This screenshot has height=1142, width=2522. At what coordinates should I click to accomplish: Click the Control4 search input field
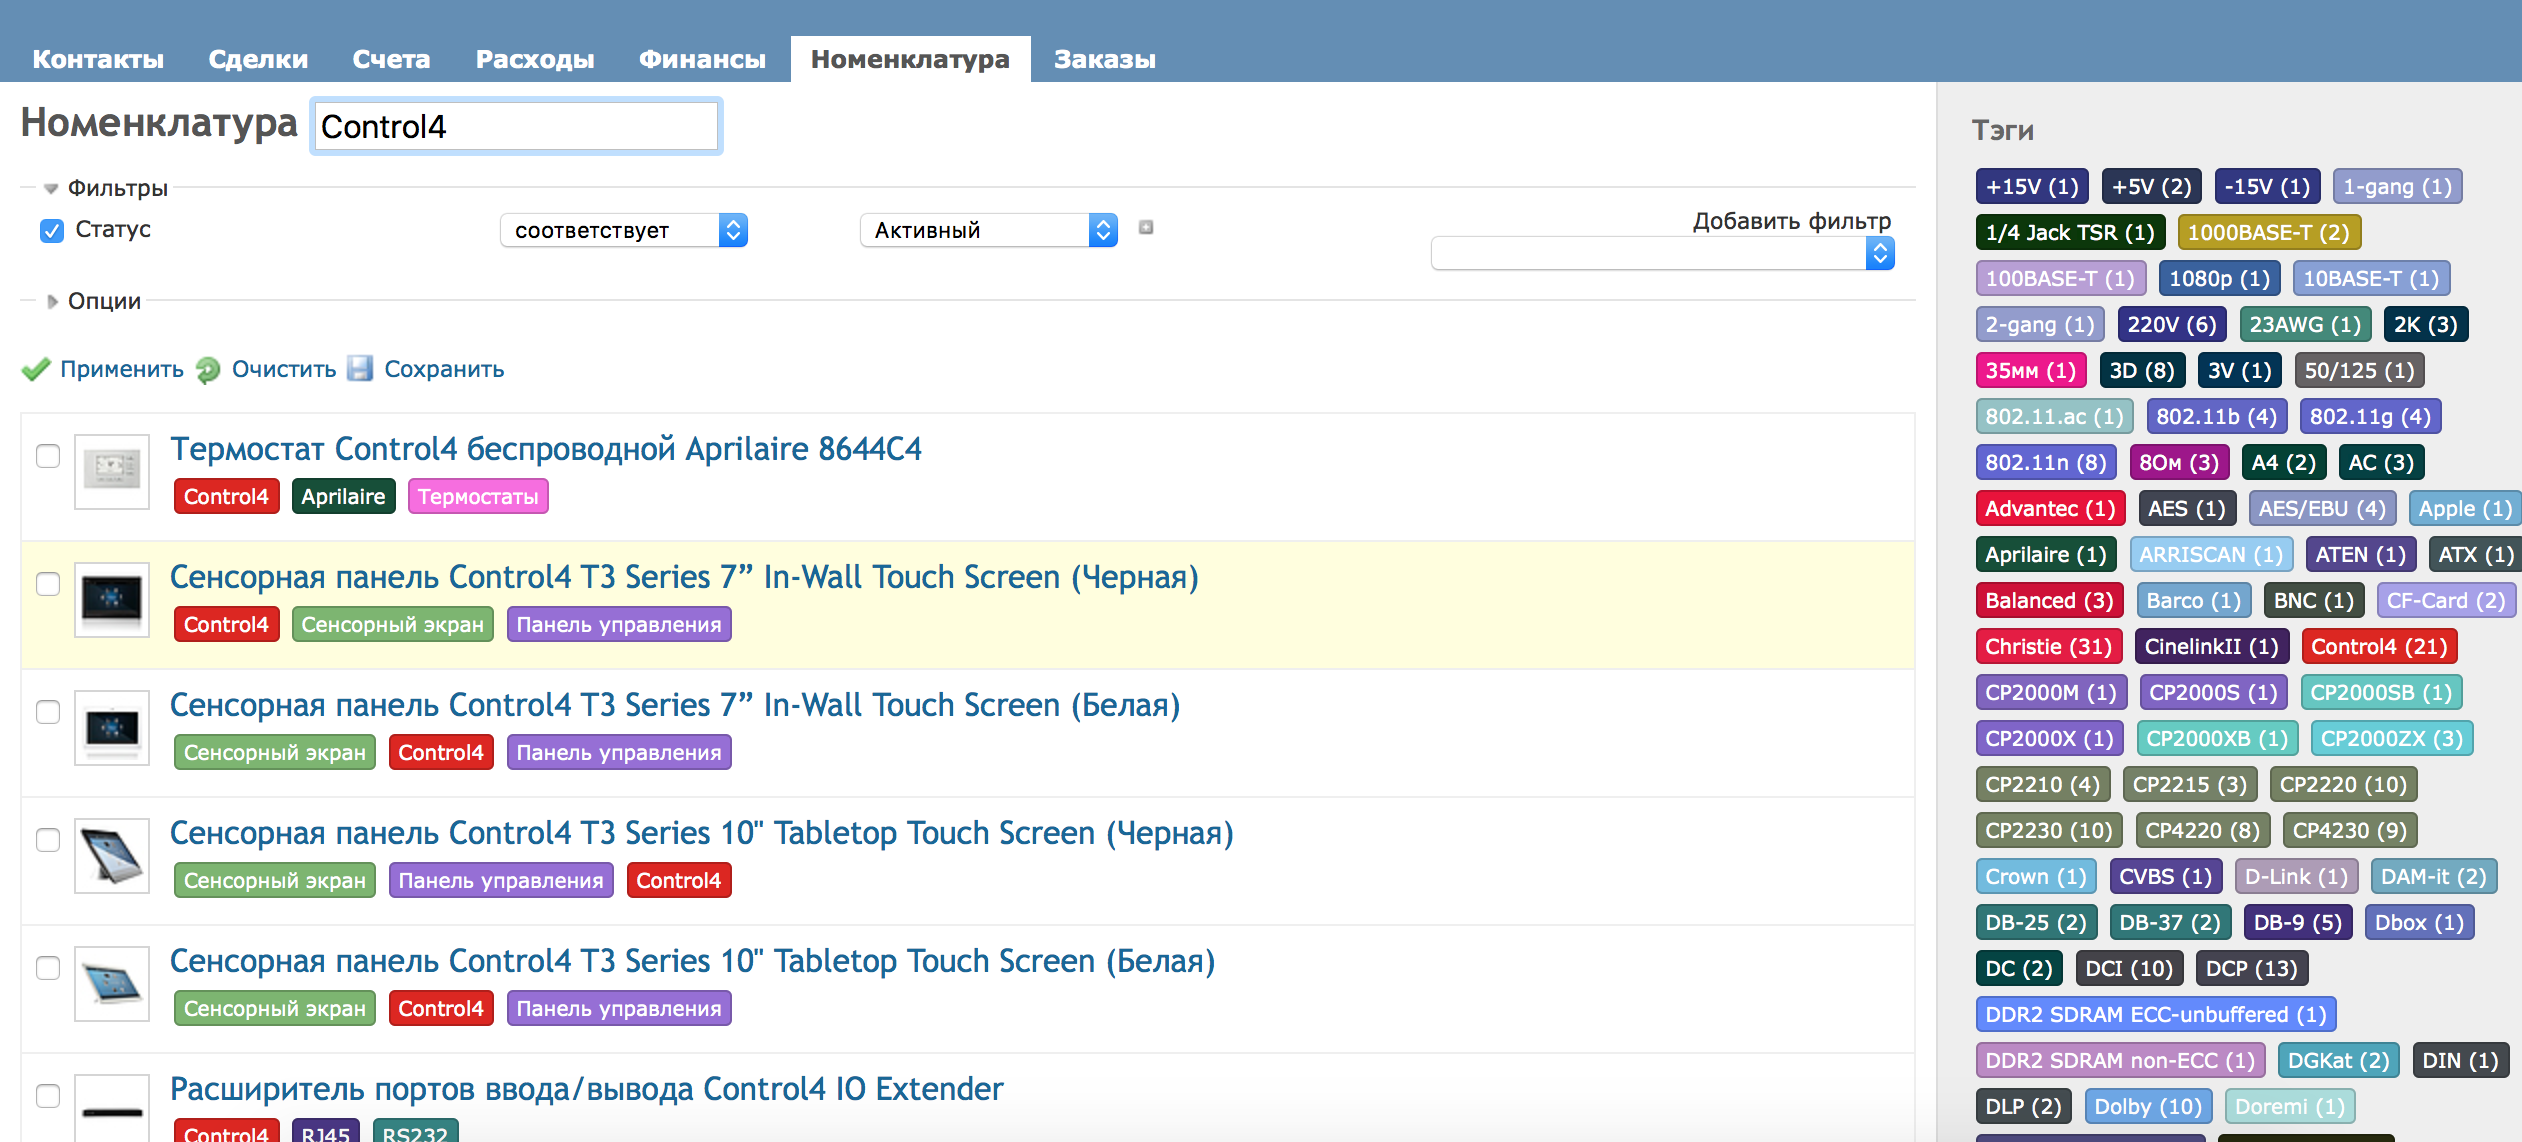(516, 127)
